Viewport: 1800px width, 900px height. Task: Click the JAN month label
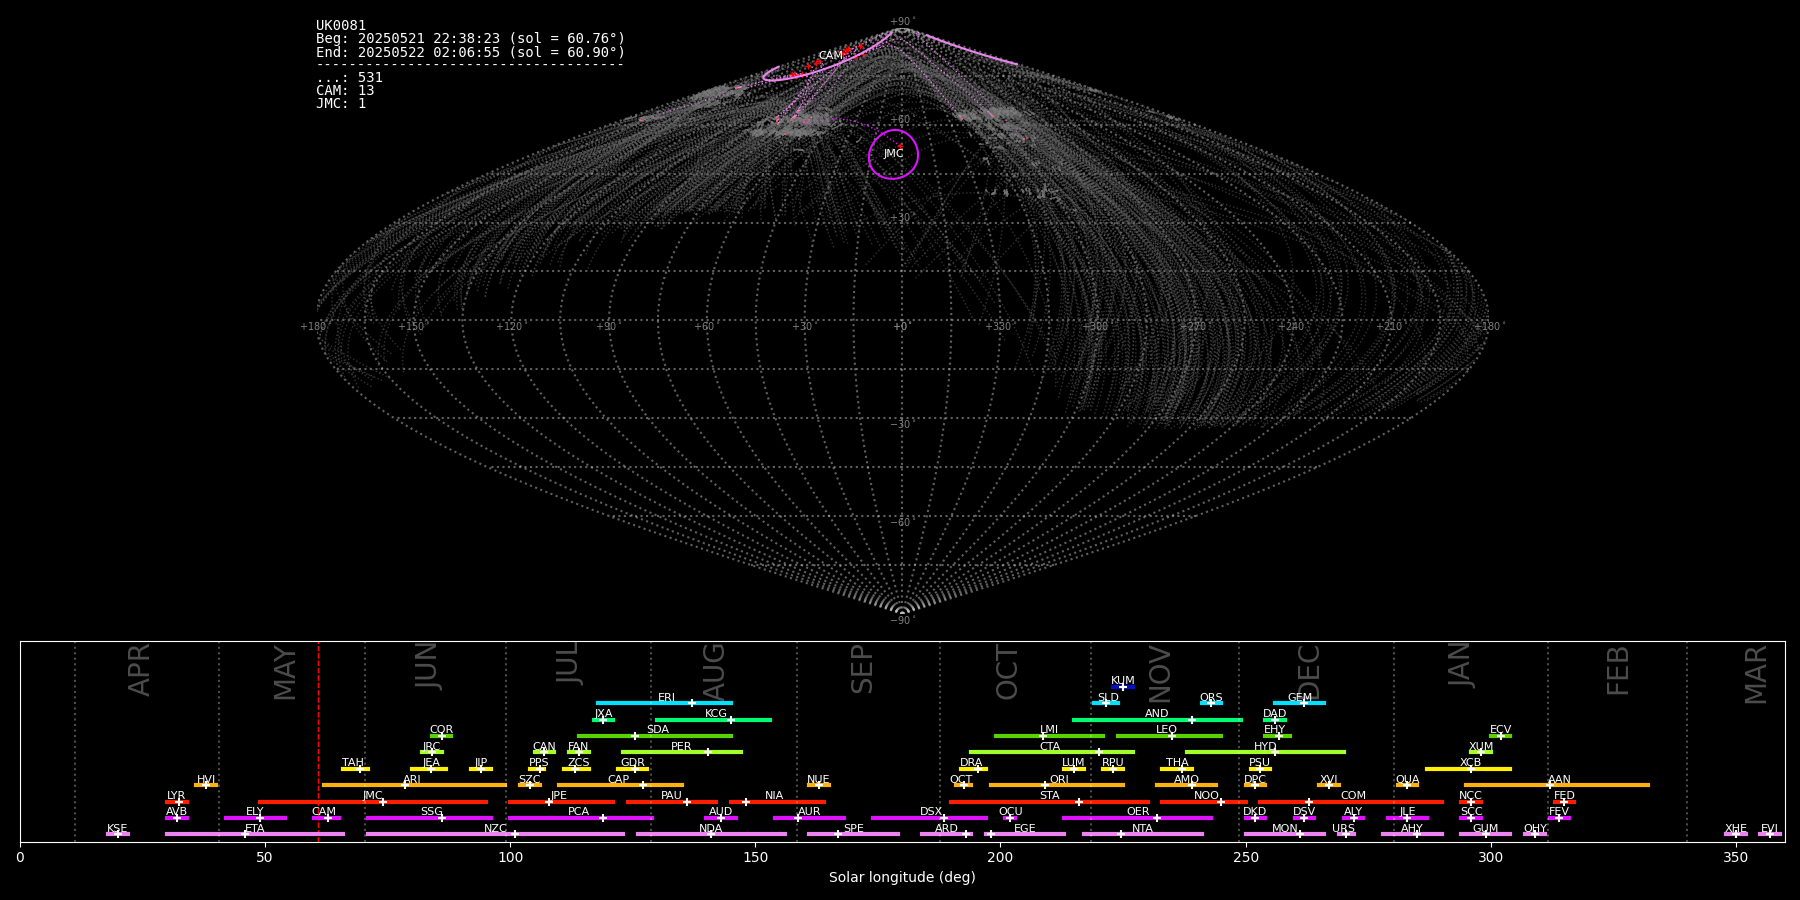pos(1460,664)
